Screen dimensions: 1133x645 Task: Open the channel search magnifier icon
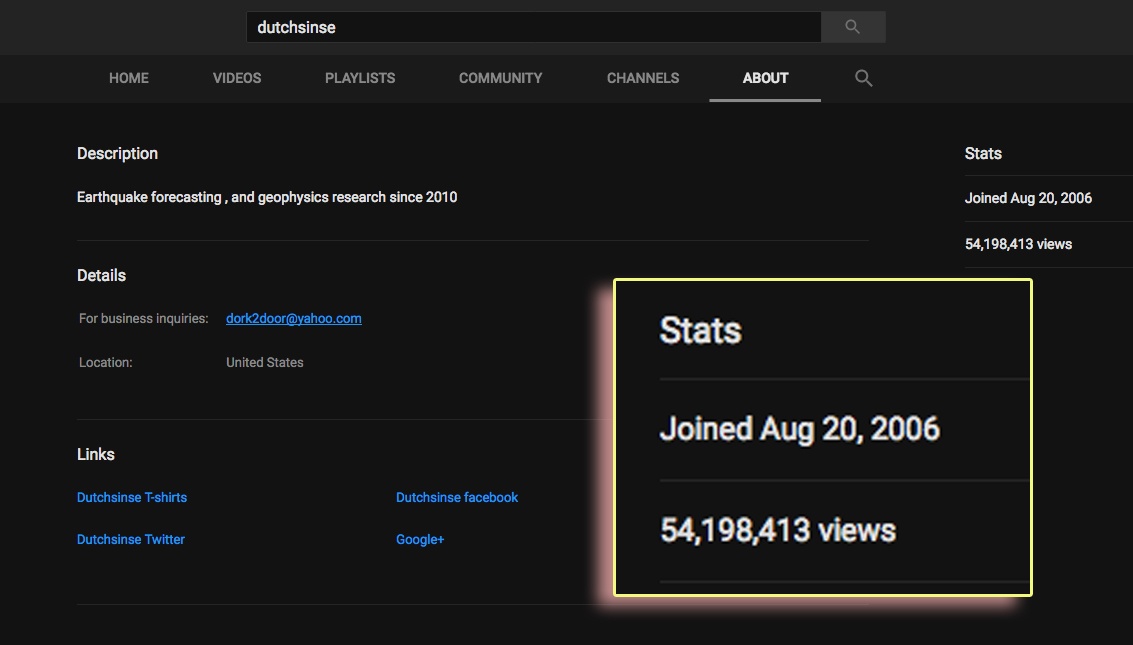coord(863,78)
